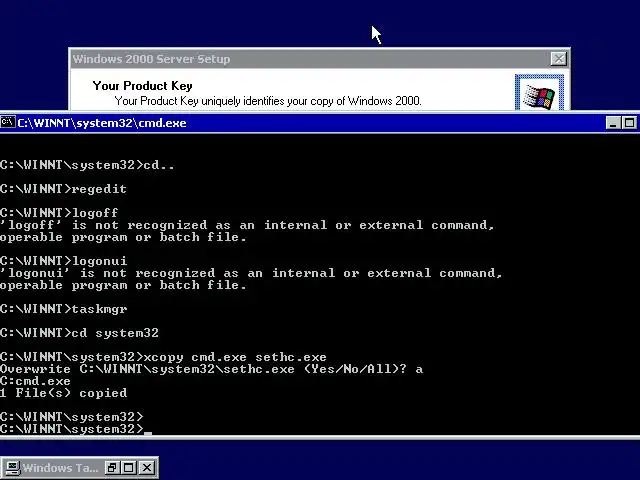Screen dimensions: 640x480
Task: Click the Windows Ta... minimized title bar
Action: click(x=60, y=467)
